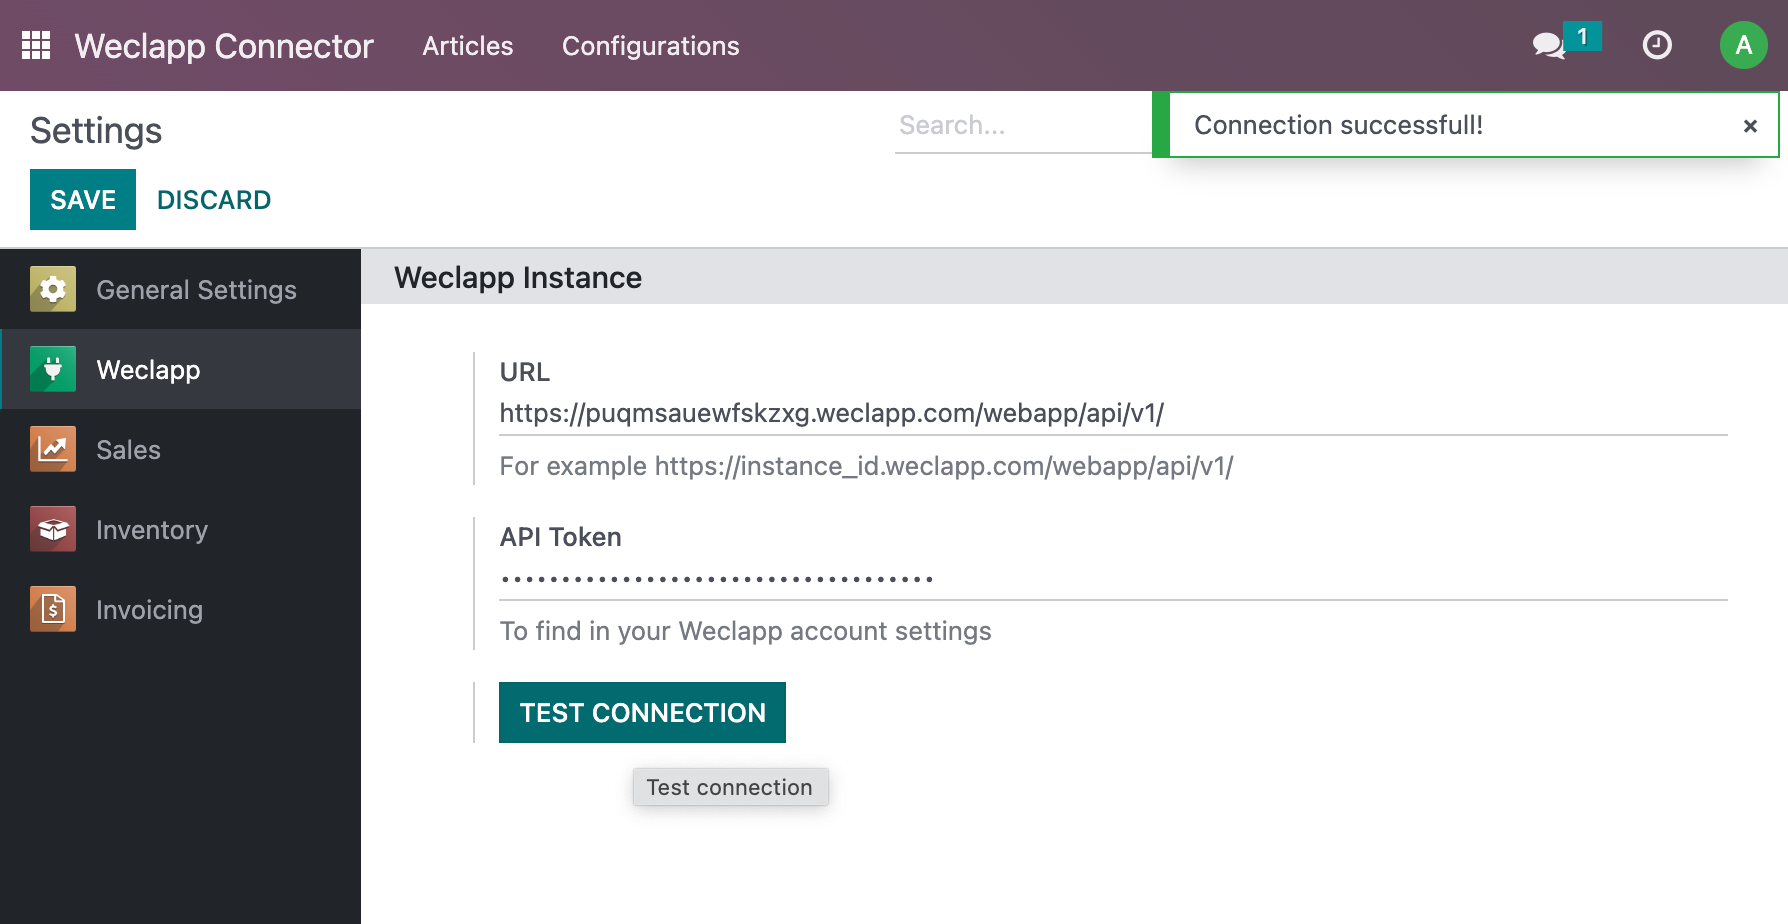Click the example URL help text

coord(866,466)
